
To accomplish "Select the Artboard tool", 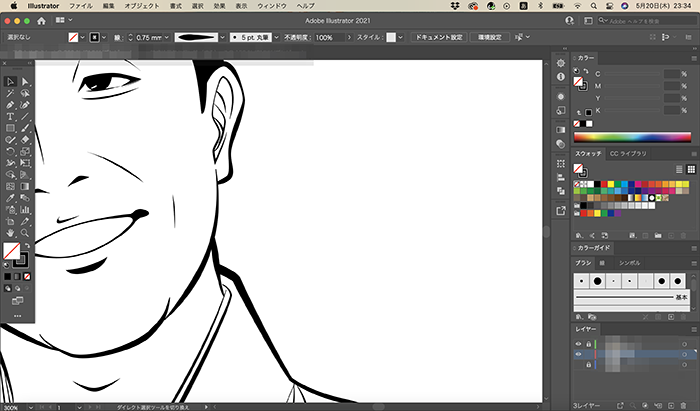I will [x=10, y=221].
